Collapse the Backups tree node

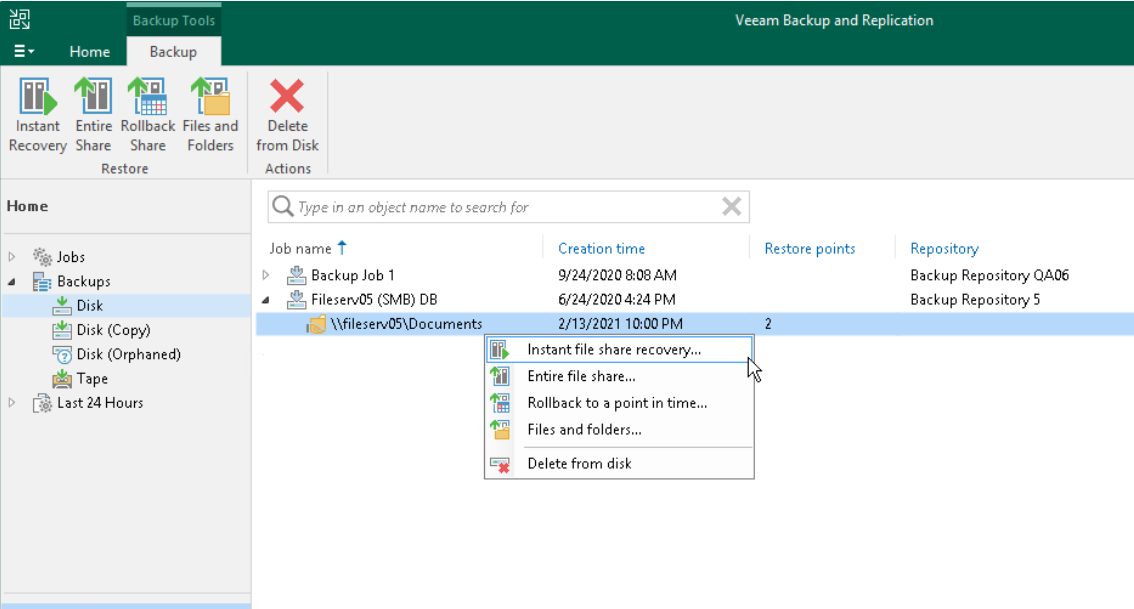click(12, 281)
